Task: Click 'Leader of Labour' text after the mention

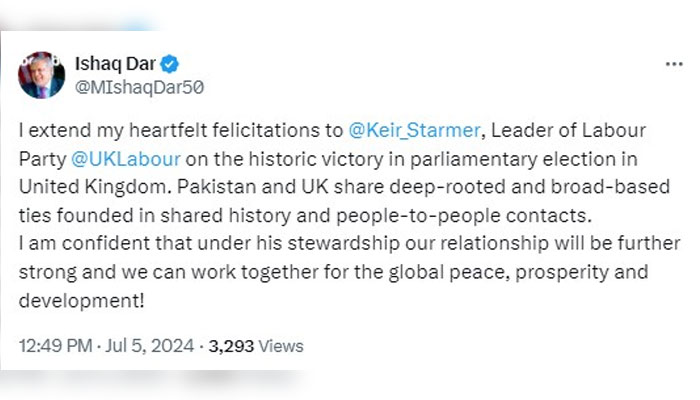Action: 564,130
